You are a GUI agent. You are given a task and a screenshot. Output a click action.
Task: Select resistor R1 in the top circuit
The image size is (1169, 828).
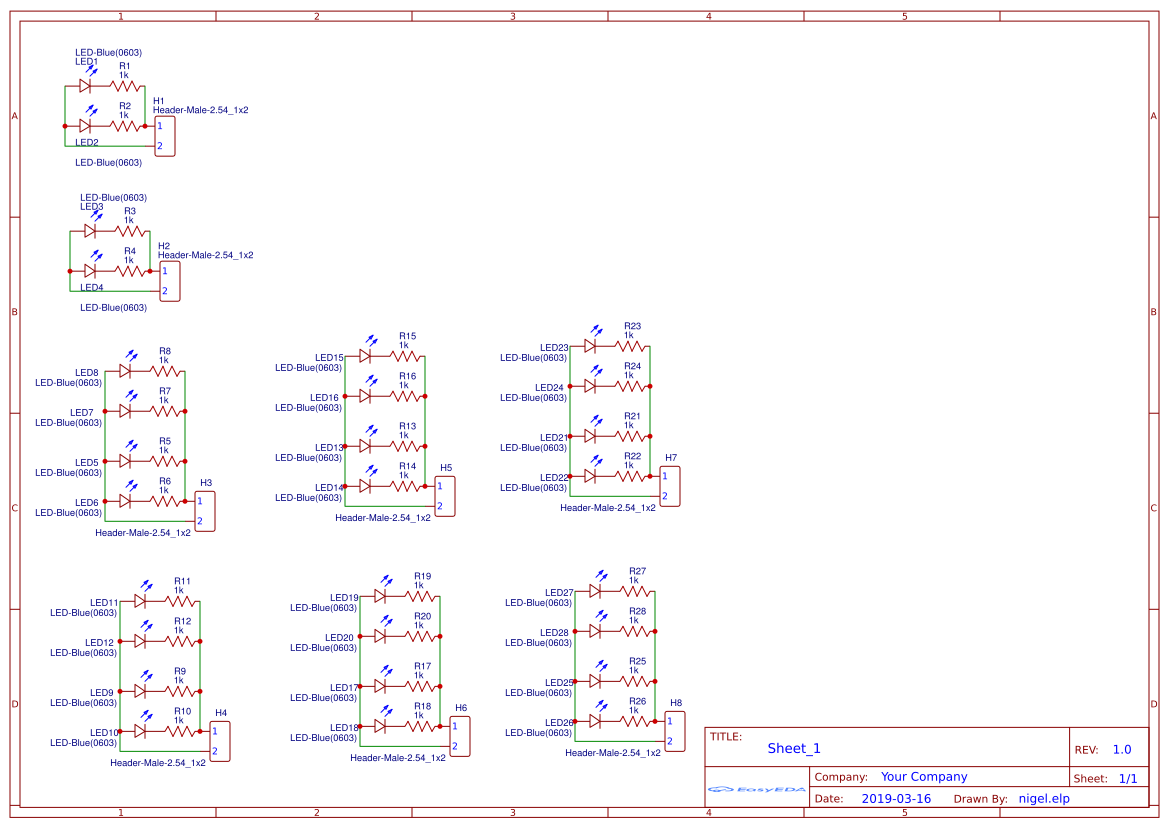(x=125, y=86)
